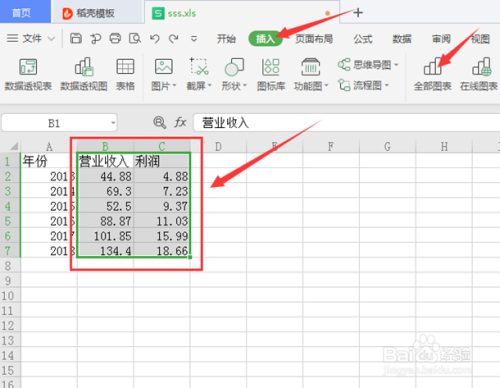Expand the 功能图 dropdown arrow
The image size is (500, 388).
click(327, 86)
